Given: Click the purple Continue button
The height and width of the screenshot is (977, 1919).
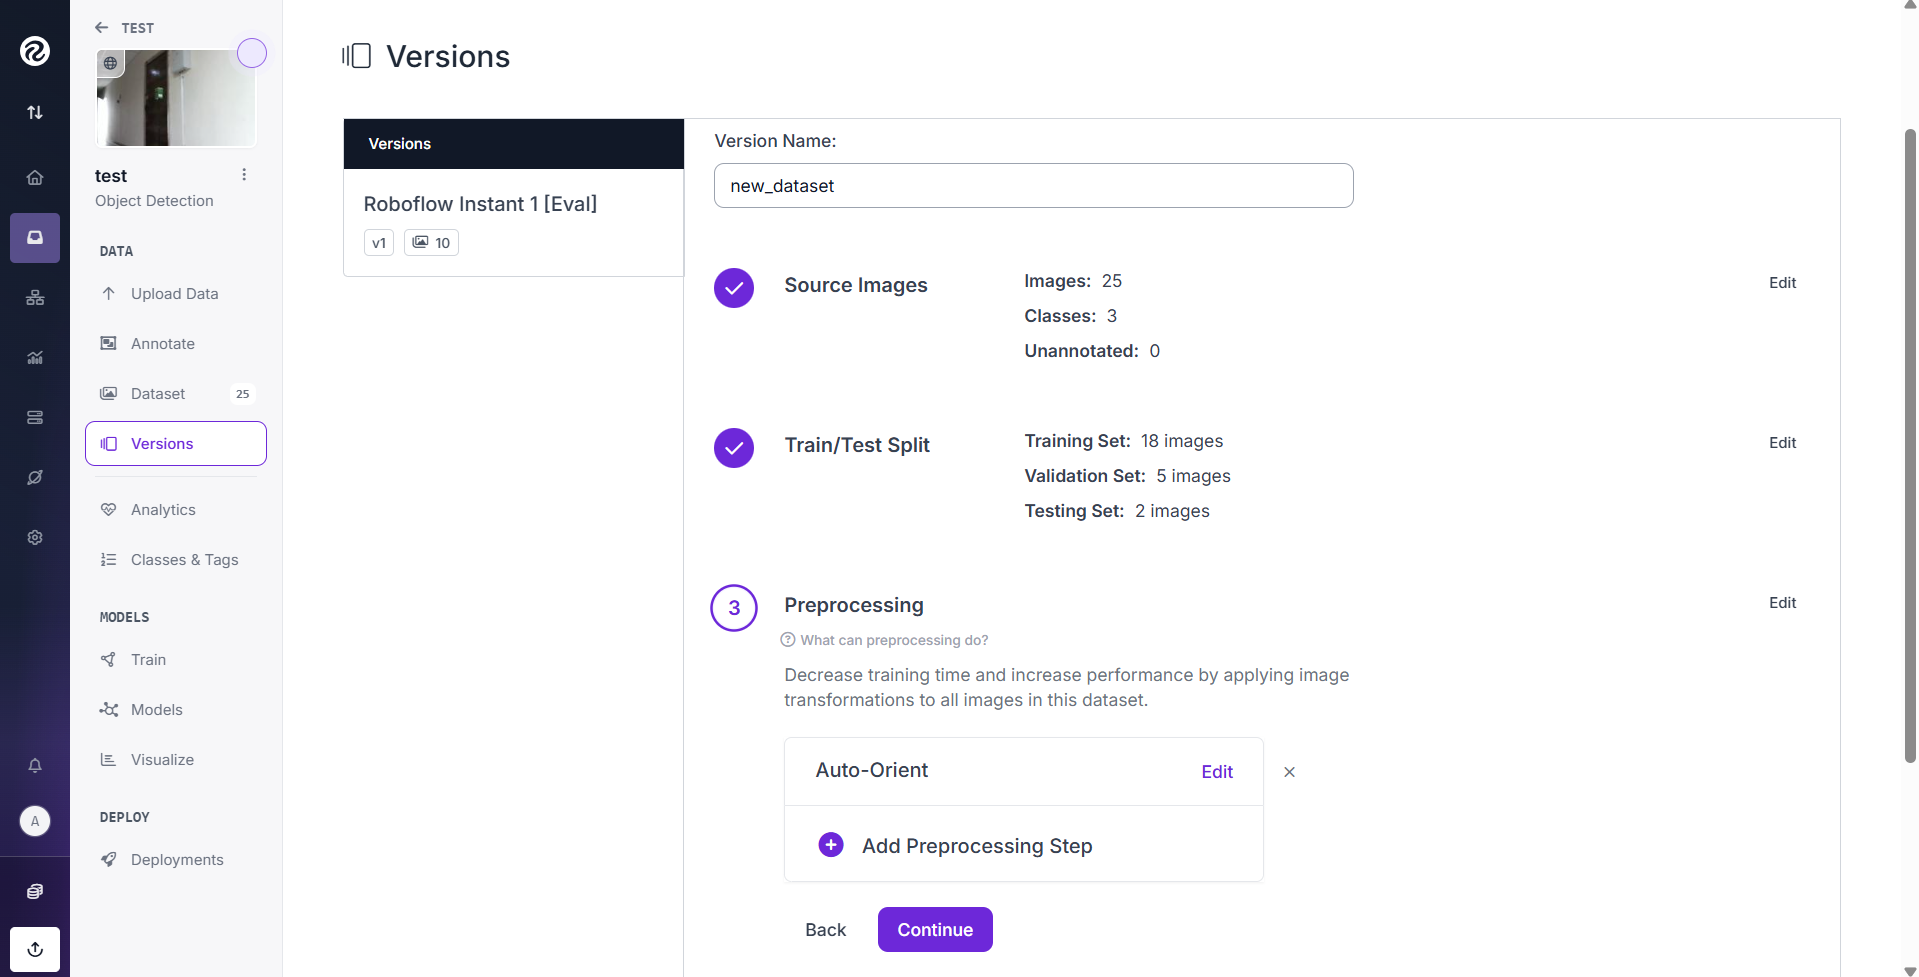Looking at the screenshot, I should (x=935, y=930).
